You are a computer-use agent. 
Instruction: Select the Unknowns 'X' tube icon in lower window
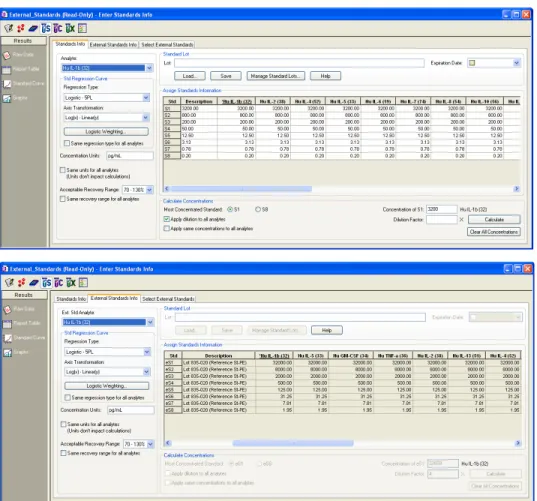(x=71, y=283)
